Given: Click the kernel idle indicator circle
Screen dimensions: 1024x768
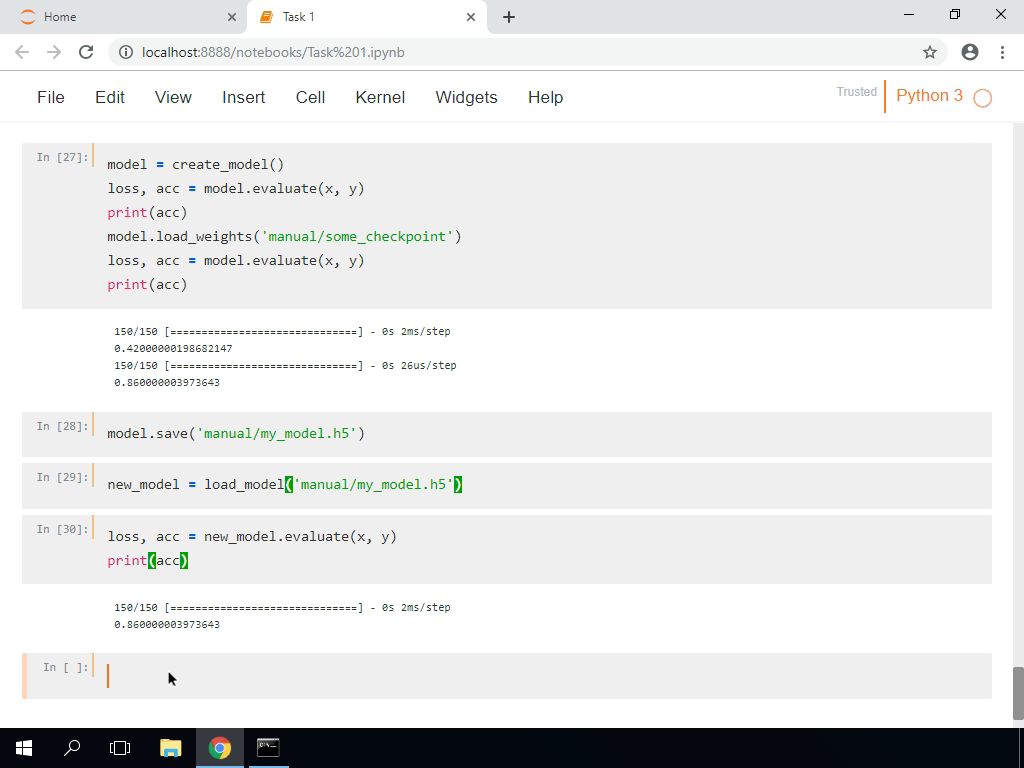Looking at the screenshot, I should click(982, 98).
